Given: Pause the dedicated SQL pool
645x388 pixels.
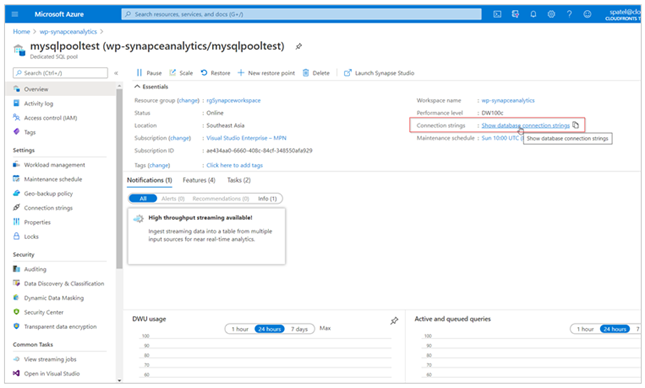Looking at the screenshot, I should coord(149,73).
